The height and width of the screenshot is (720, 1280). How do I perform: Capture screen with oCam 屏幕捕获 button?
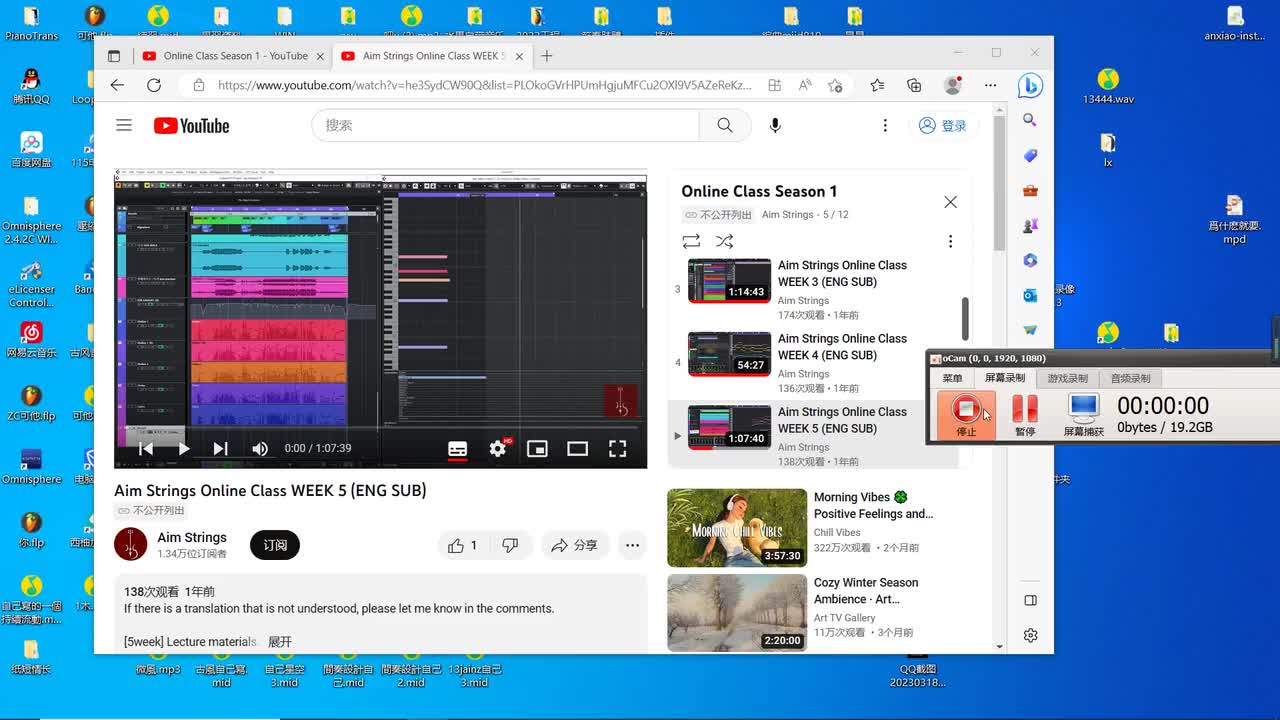pos(1083,415)
